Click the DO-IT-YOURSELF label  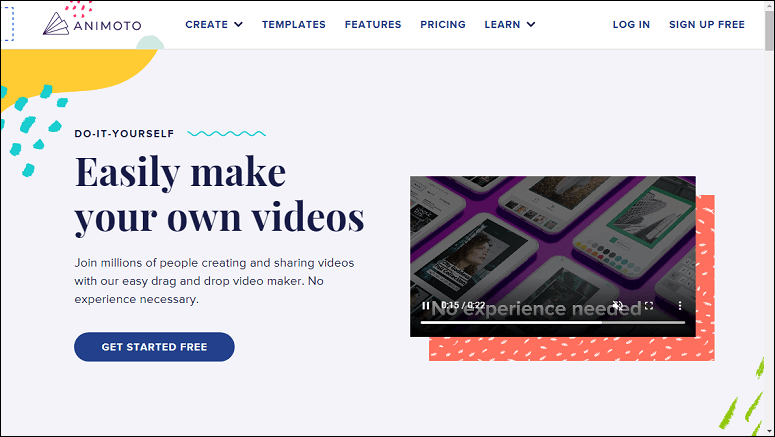tap(124, 133)
